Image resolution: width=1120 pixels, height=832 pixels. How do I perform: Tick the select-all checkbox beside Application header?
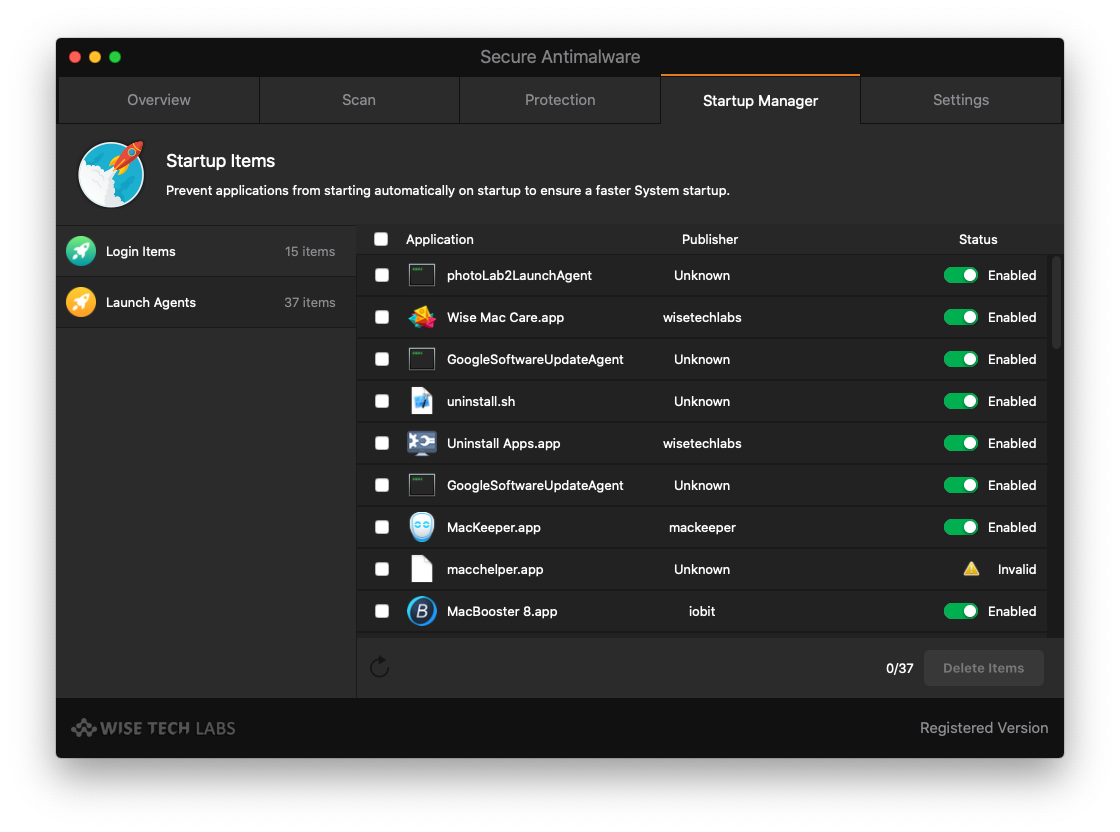click(x=381, y=239)
